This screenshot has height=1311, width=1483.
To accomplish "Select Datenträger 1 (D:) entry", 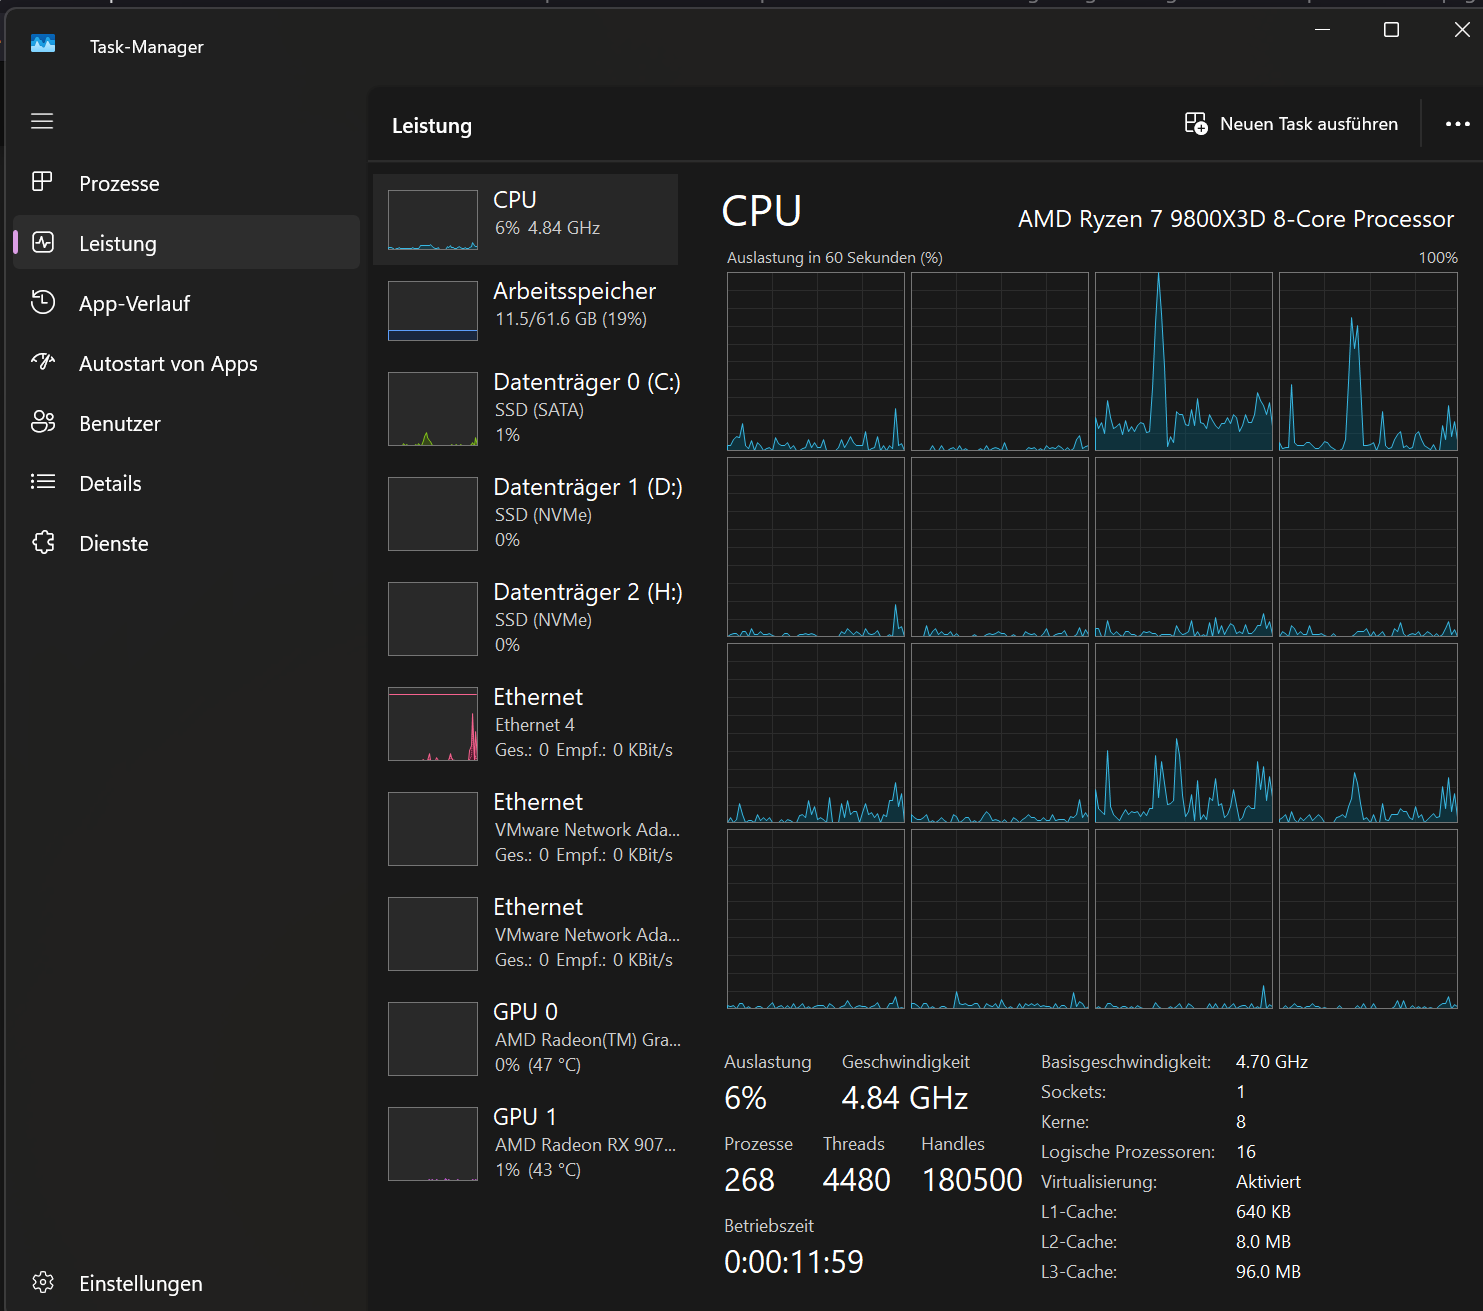I will pos(526,513).
